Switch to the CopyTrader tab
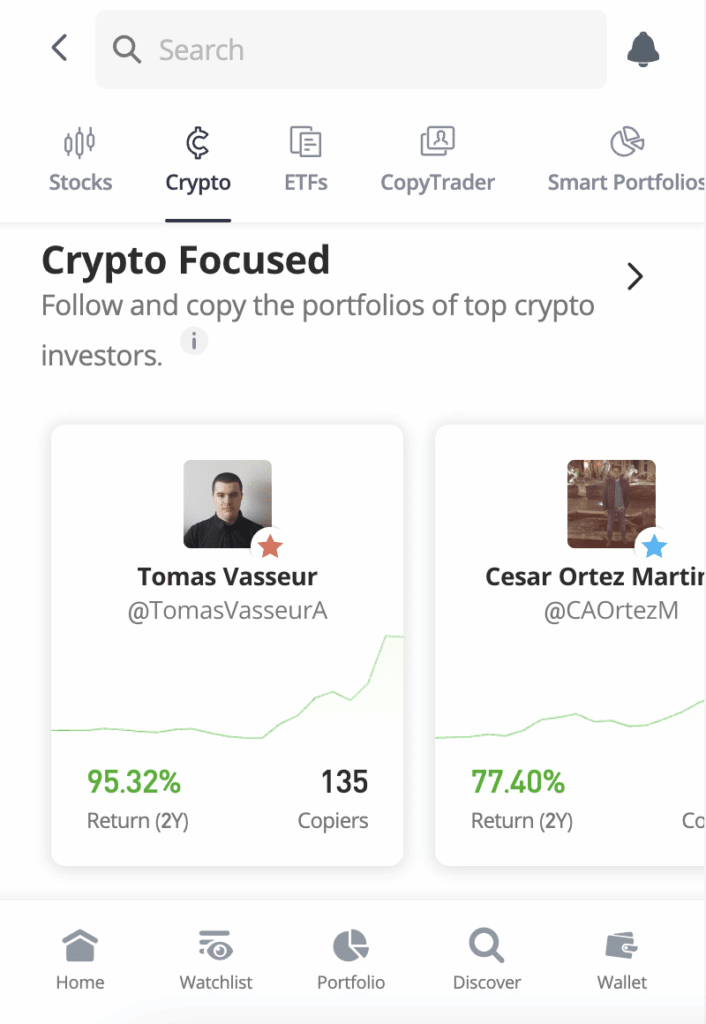 coord(437,183)
